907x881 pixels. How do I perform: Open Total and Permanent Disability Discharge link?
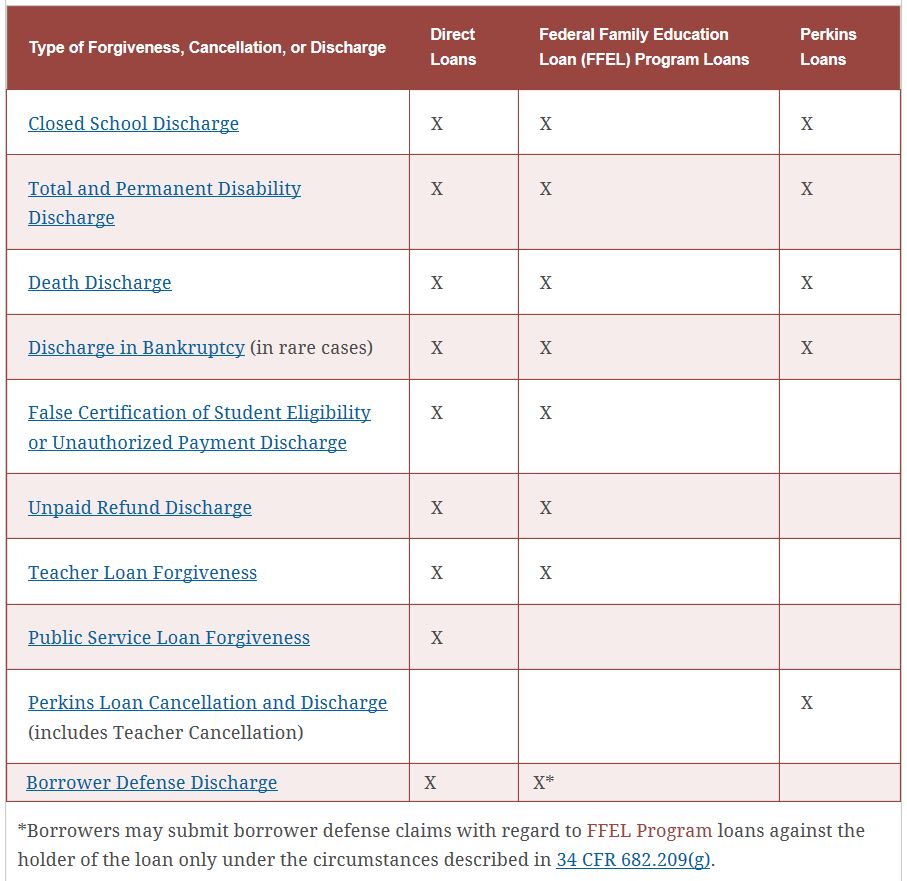(164, 189)
